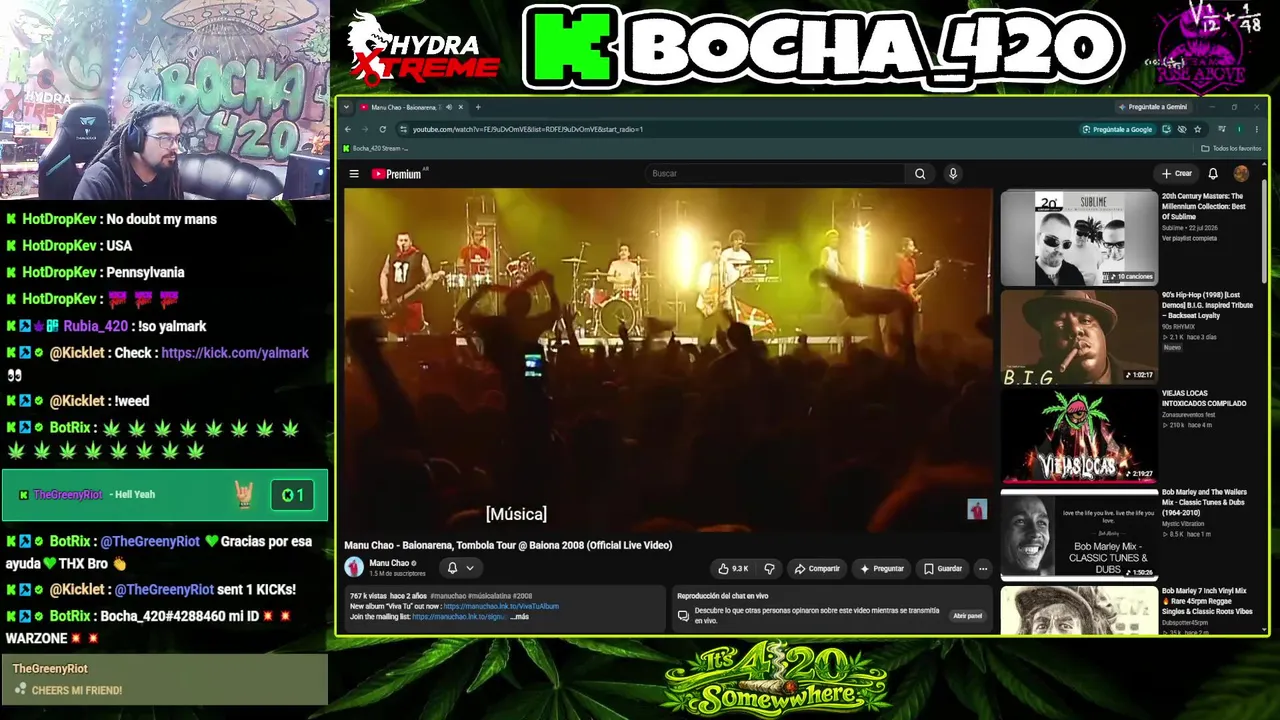Like the Manu Chao video
Screen dimensions: 1280x720
[733, 569]
